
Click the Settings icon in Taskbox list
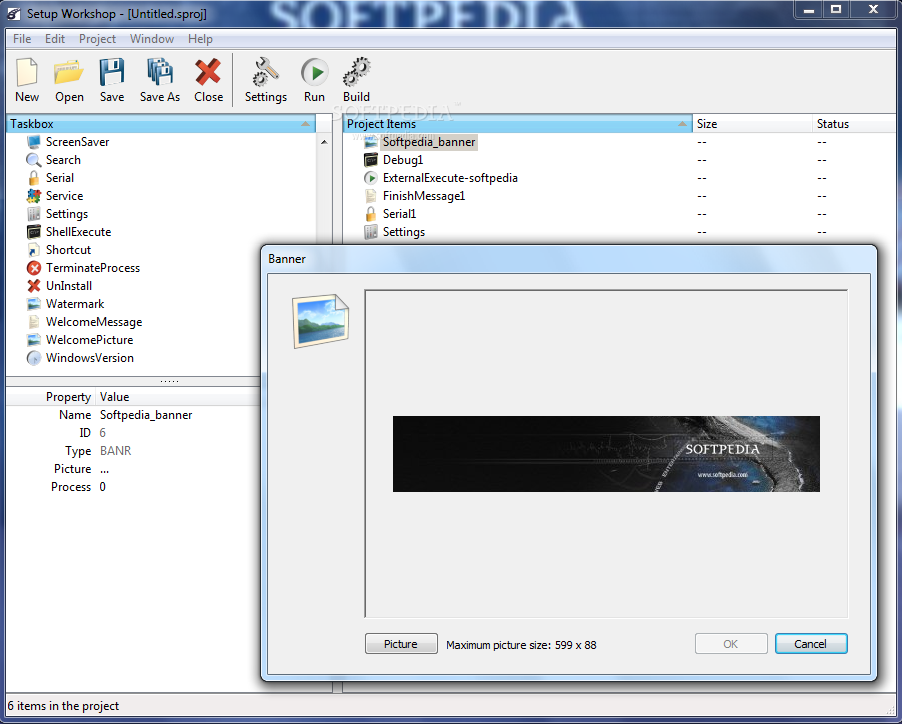coord(34,214)
